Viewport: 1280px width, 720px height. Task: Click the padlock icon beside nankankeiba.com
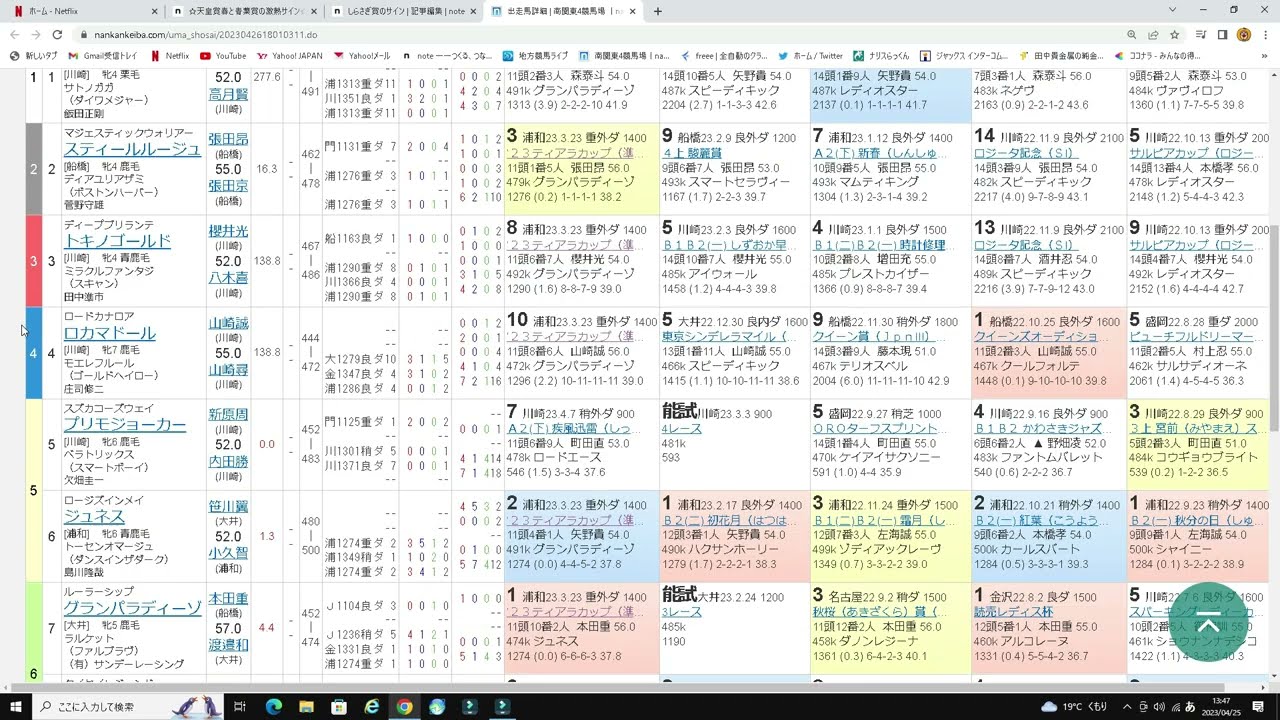(x=84, y=34)
